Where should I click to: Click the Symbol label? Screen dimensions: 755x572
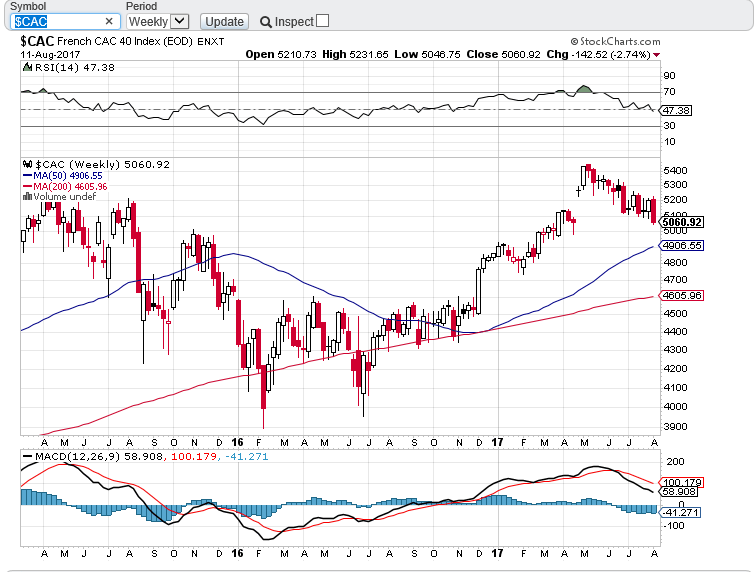28,6
